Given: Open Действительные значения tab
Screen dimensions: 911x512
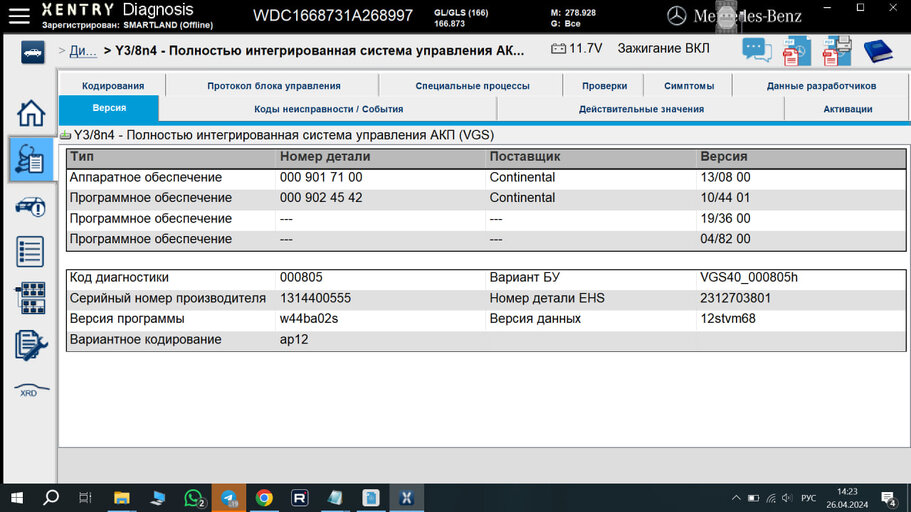Looking at the screenshot, I should click(641, 109).
